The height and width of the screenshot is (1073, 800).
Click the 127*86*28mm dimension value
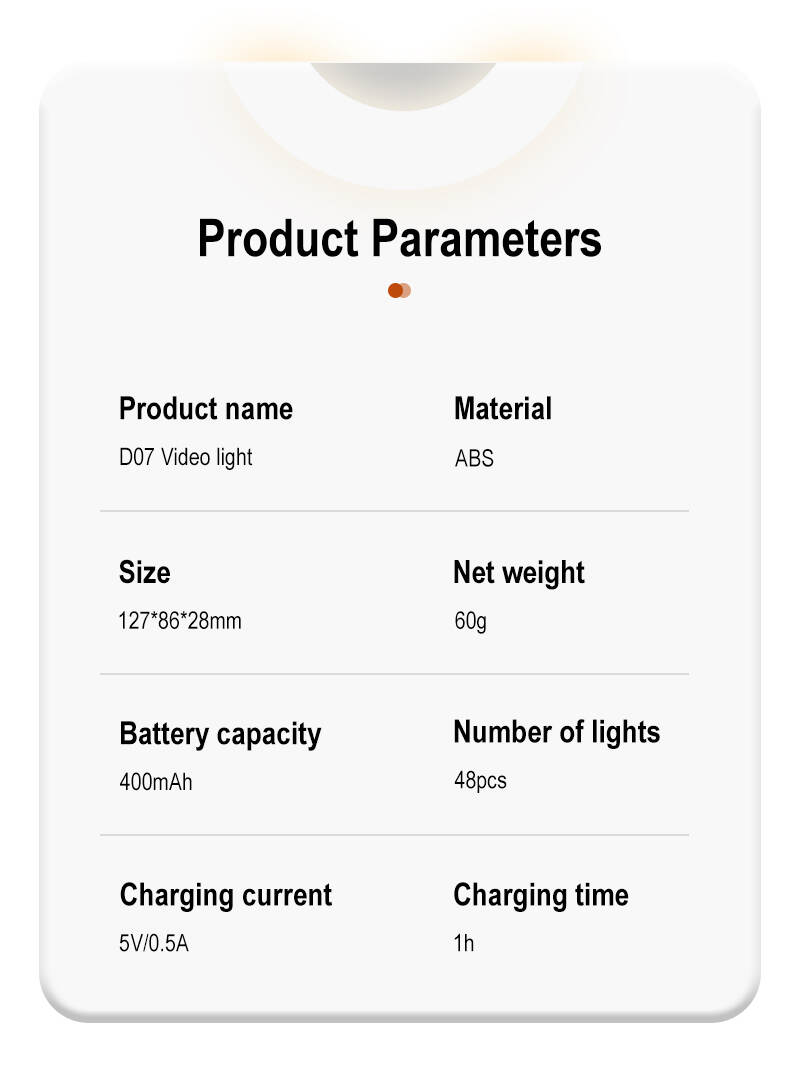180,621
